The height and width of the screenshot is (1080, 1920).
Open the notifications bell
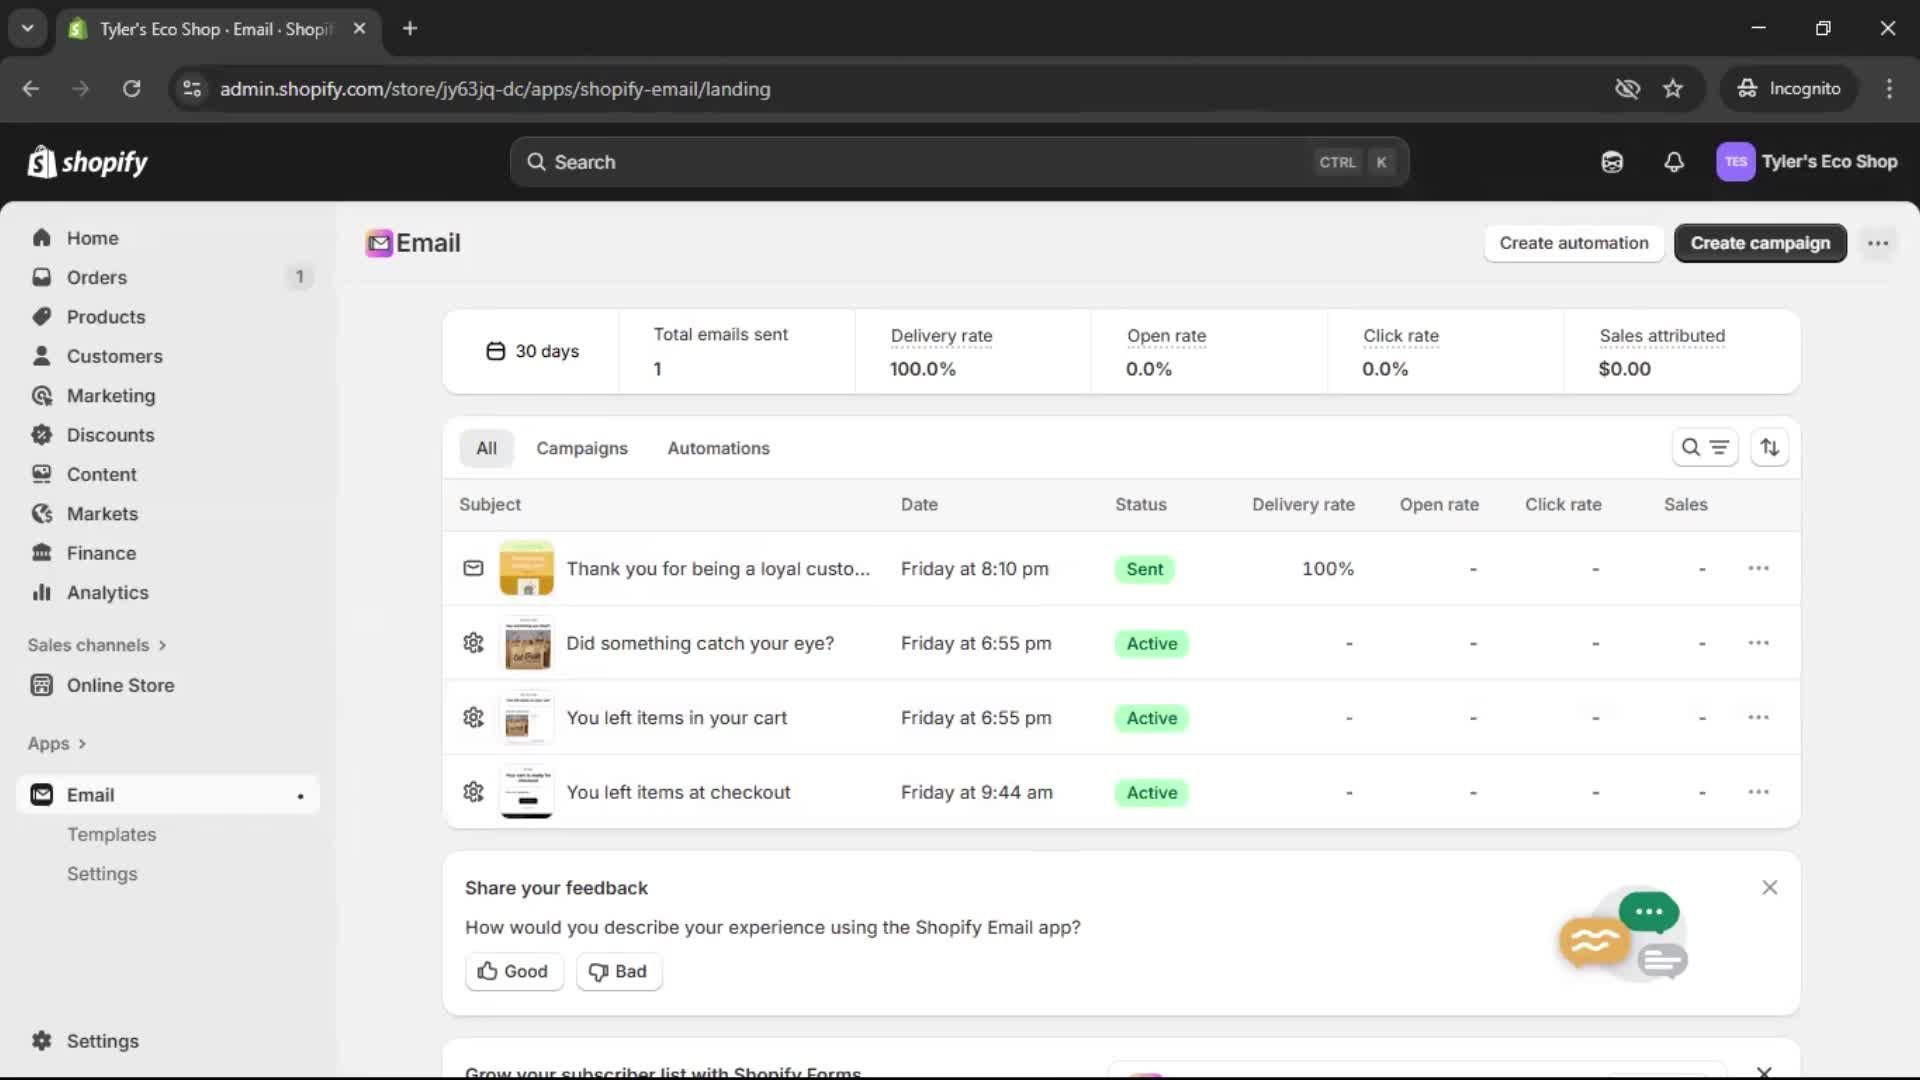click(x=1675, y=161)
